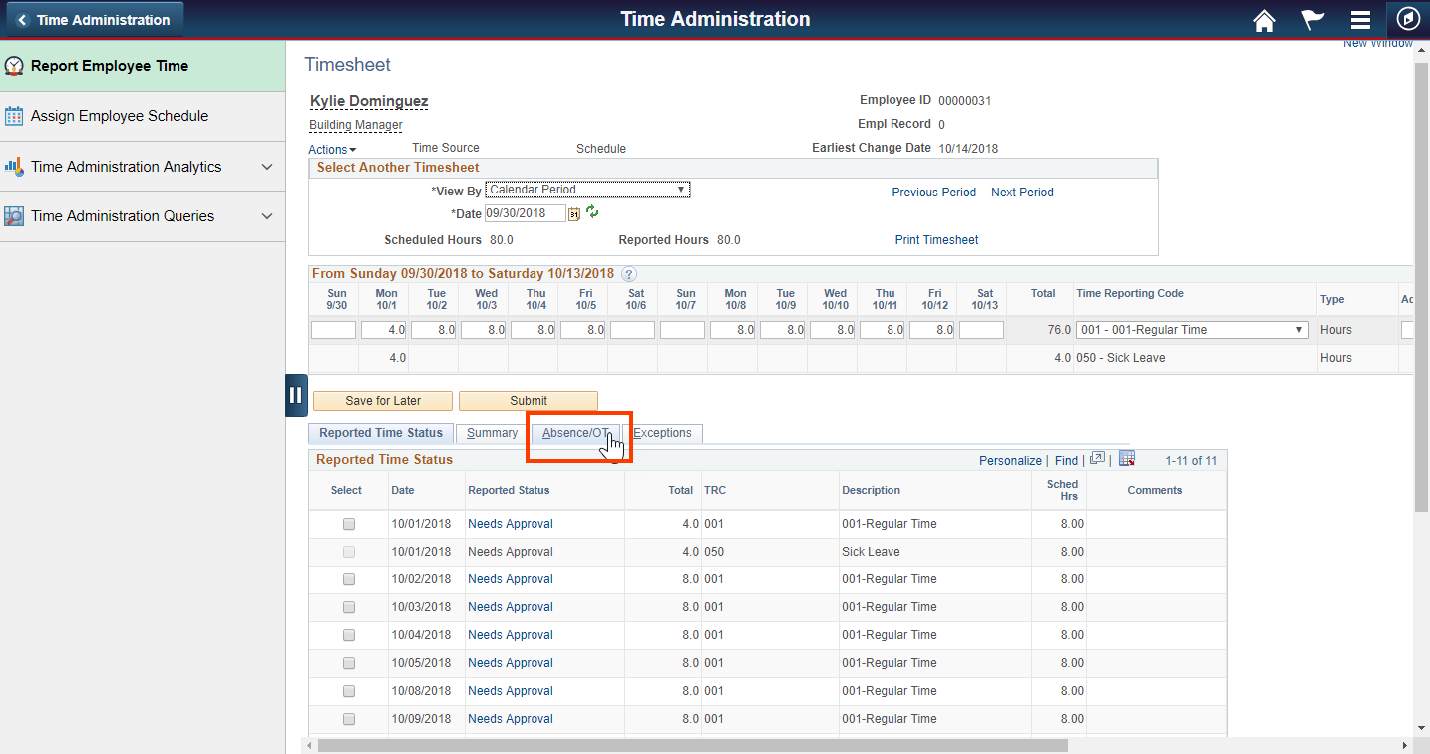
Task: Open the Notifications flag icon
Action: [x=1311, y=19]
